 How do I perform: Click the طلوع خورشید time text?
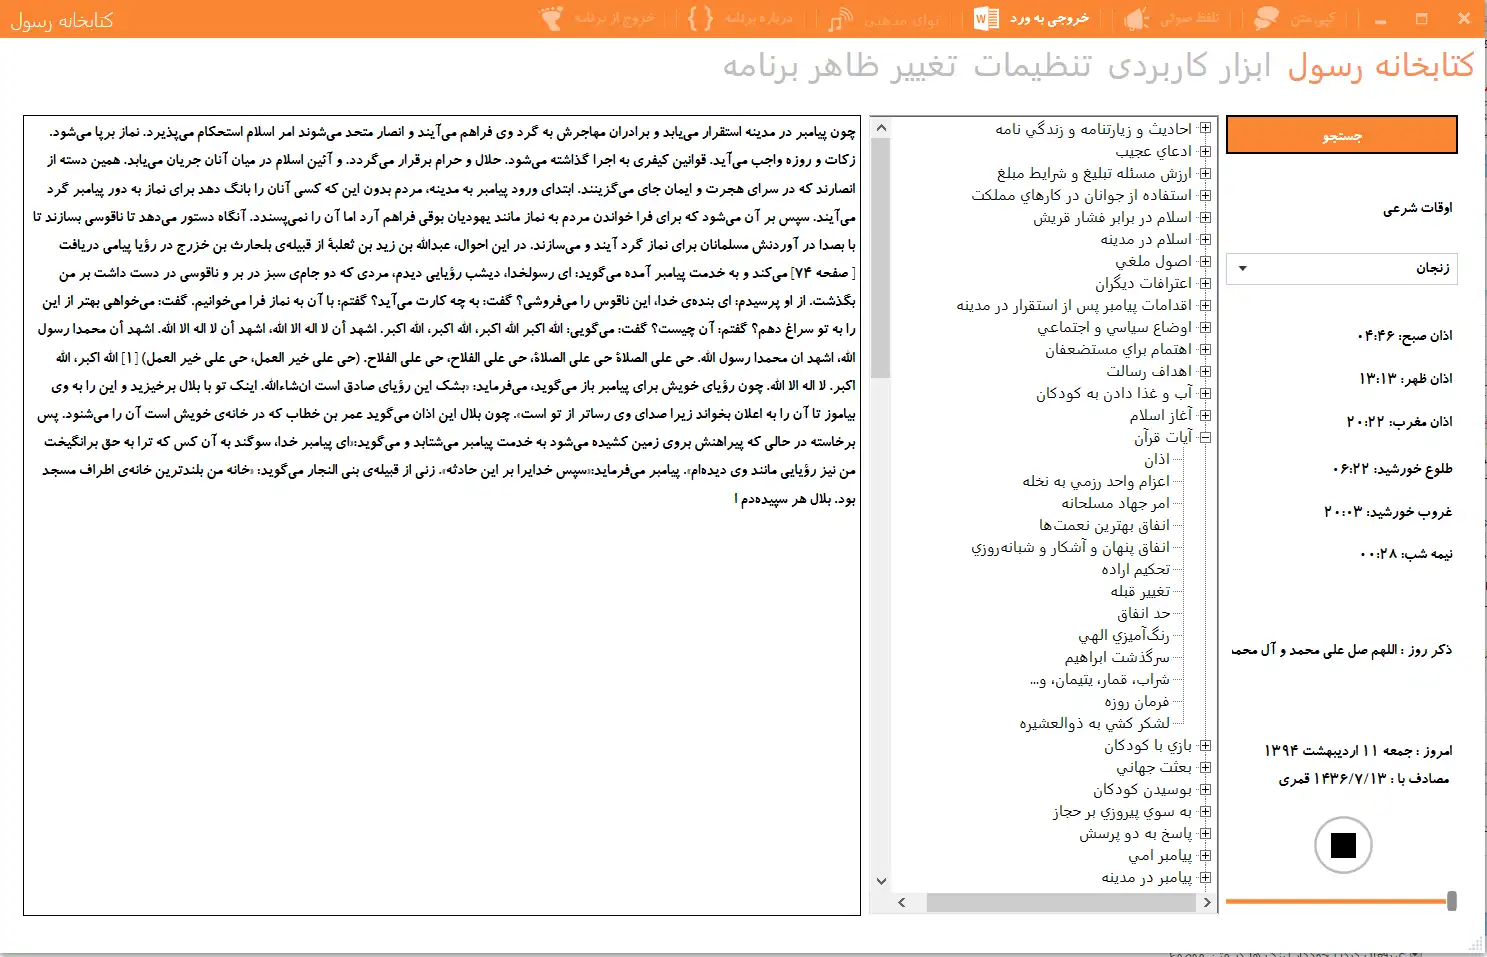(1393, 468)
